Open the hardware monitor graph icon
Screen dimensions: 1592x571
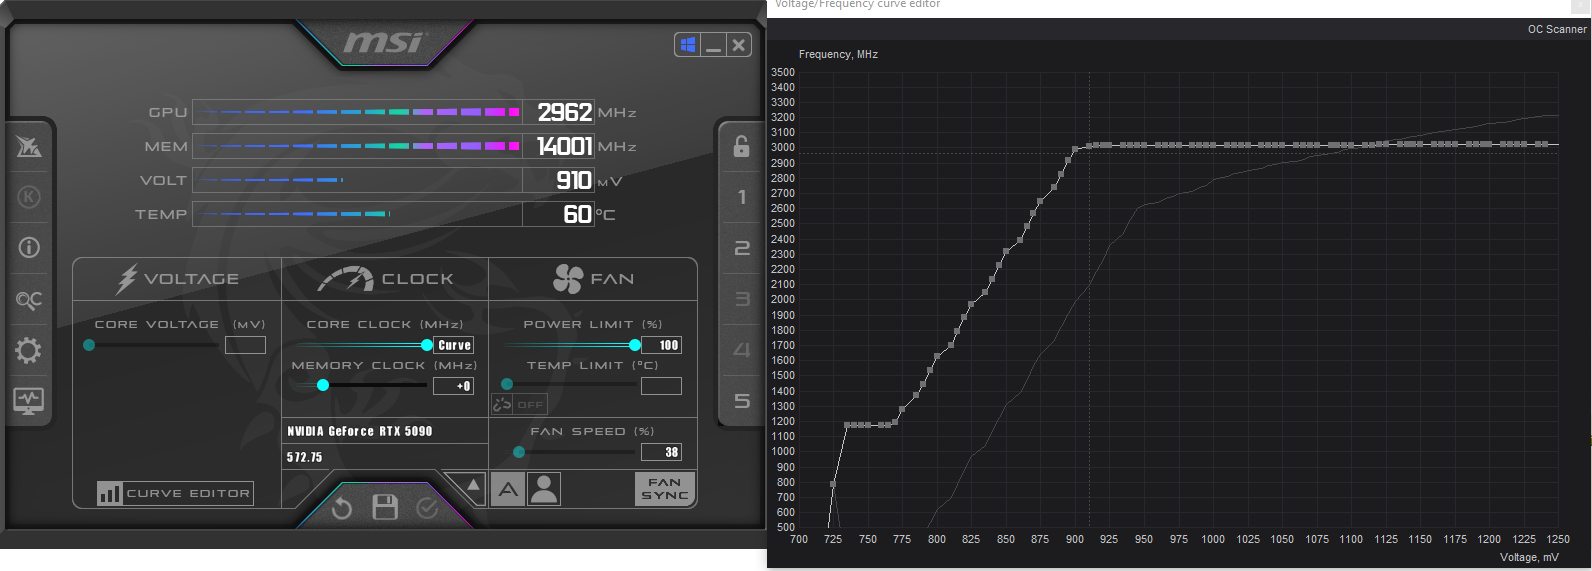pos(29,401)
